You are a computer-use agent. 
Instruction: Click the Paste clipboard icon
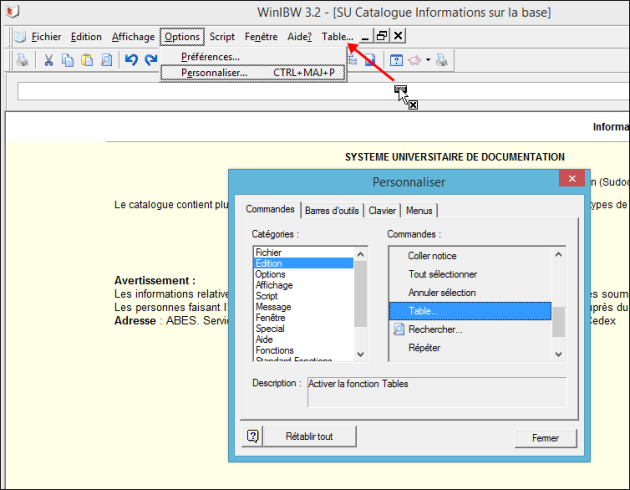click(87, 60)
